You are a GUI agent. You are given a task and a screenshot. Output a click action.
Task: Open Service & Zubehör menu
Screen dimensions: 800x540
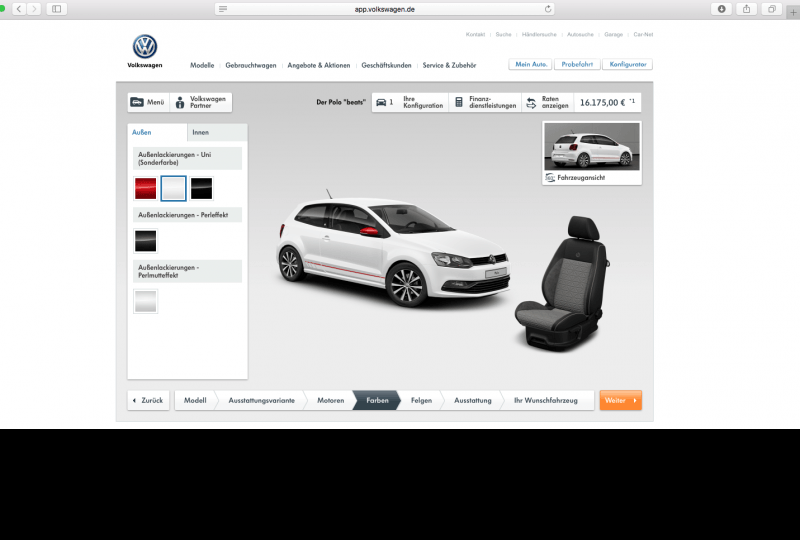click(449, 65)
